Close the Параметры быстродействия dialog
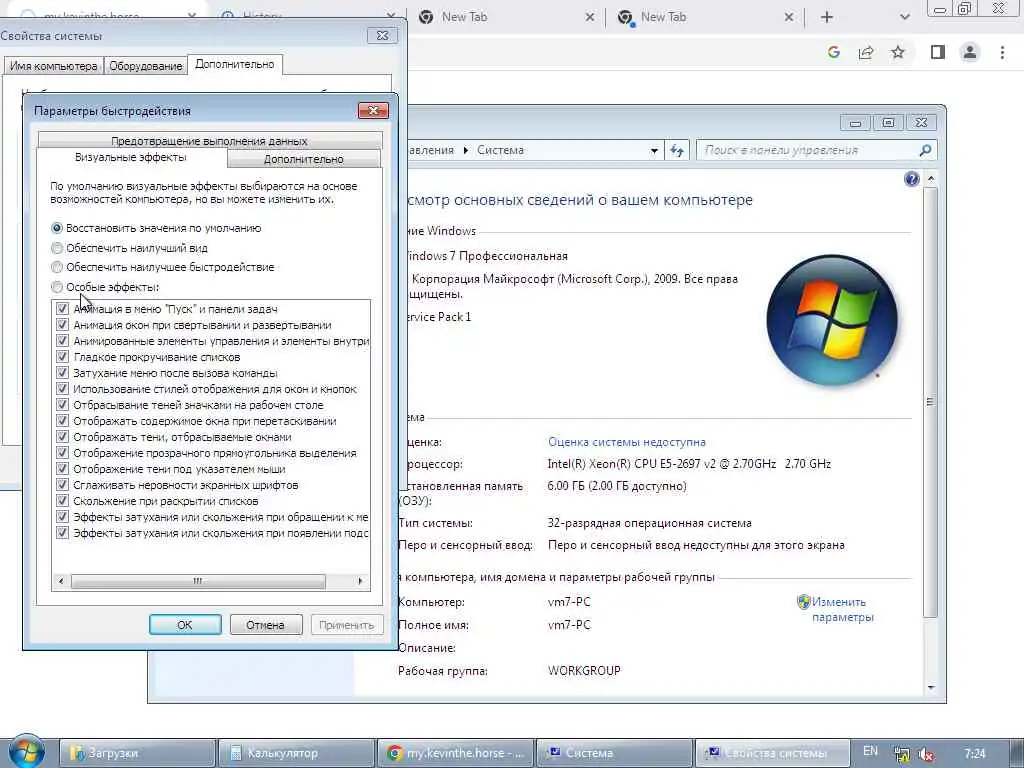Image resolution: width=1024 pixels, height=768 pixels. pyautogui.click(x=374, y=110)
